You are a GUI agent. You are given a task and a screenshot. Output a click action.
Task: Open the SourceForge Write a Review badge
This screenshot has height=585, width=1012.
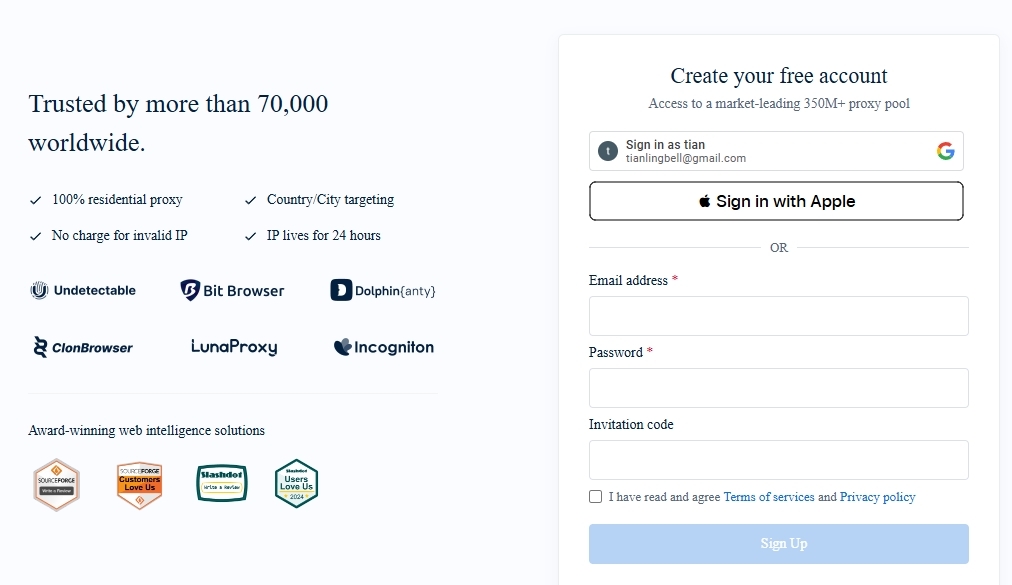click(x=57, y=485)
